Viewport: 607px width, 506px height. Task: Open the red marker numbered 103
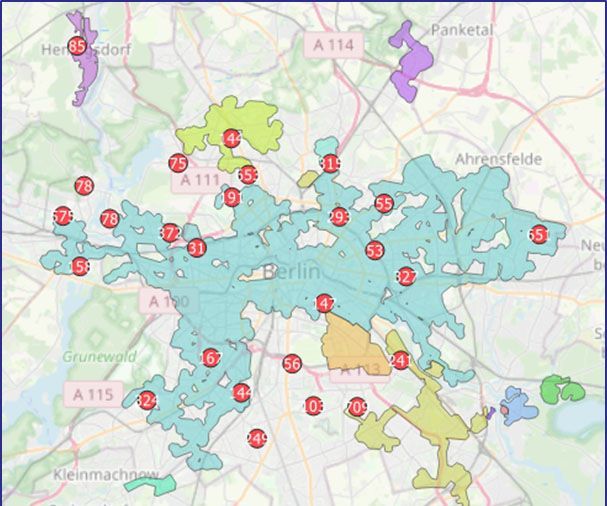click(x=313, y=407)
